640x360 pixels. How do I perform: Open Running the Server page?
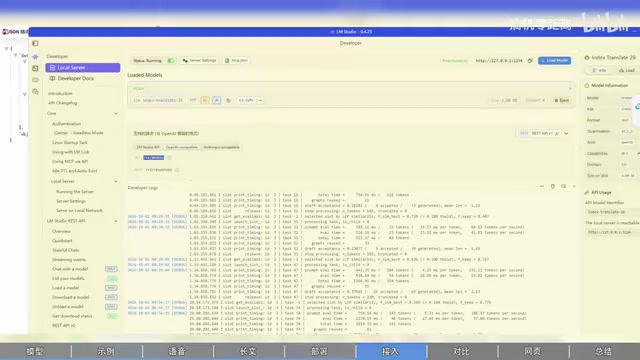click(x=75, y=191)
